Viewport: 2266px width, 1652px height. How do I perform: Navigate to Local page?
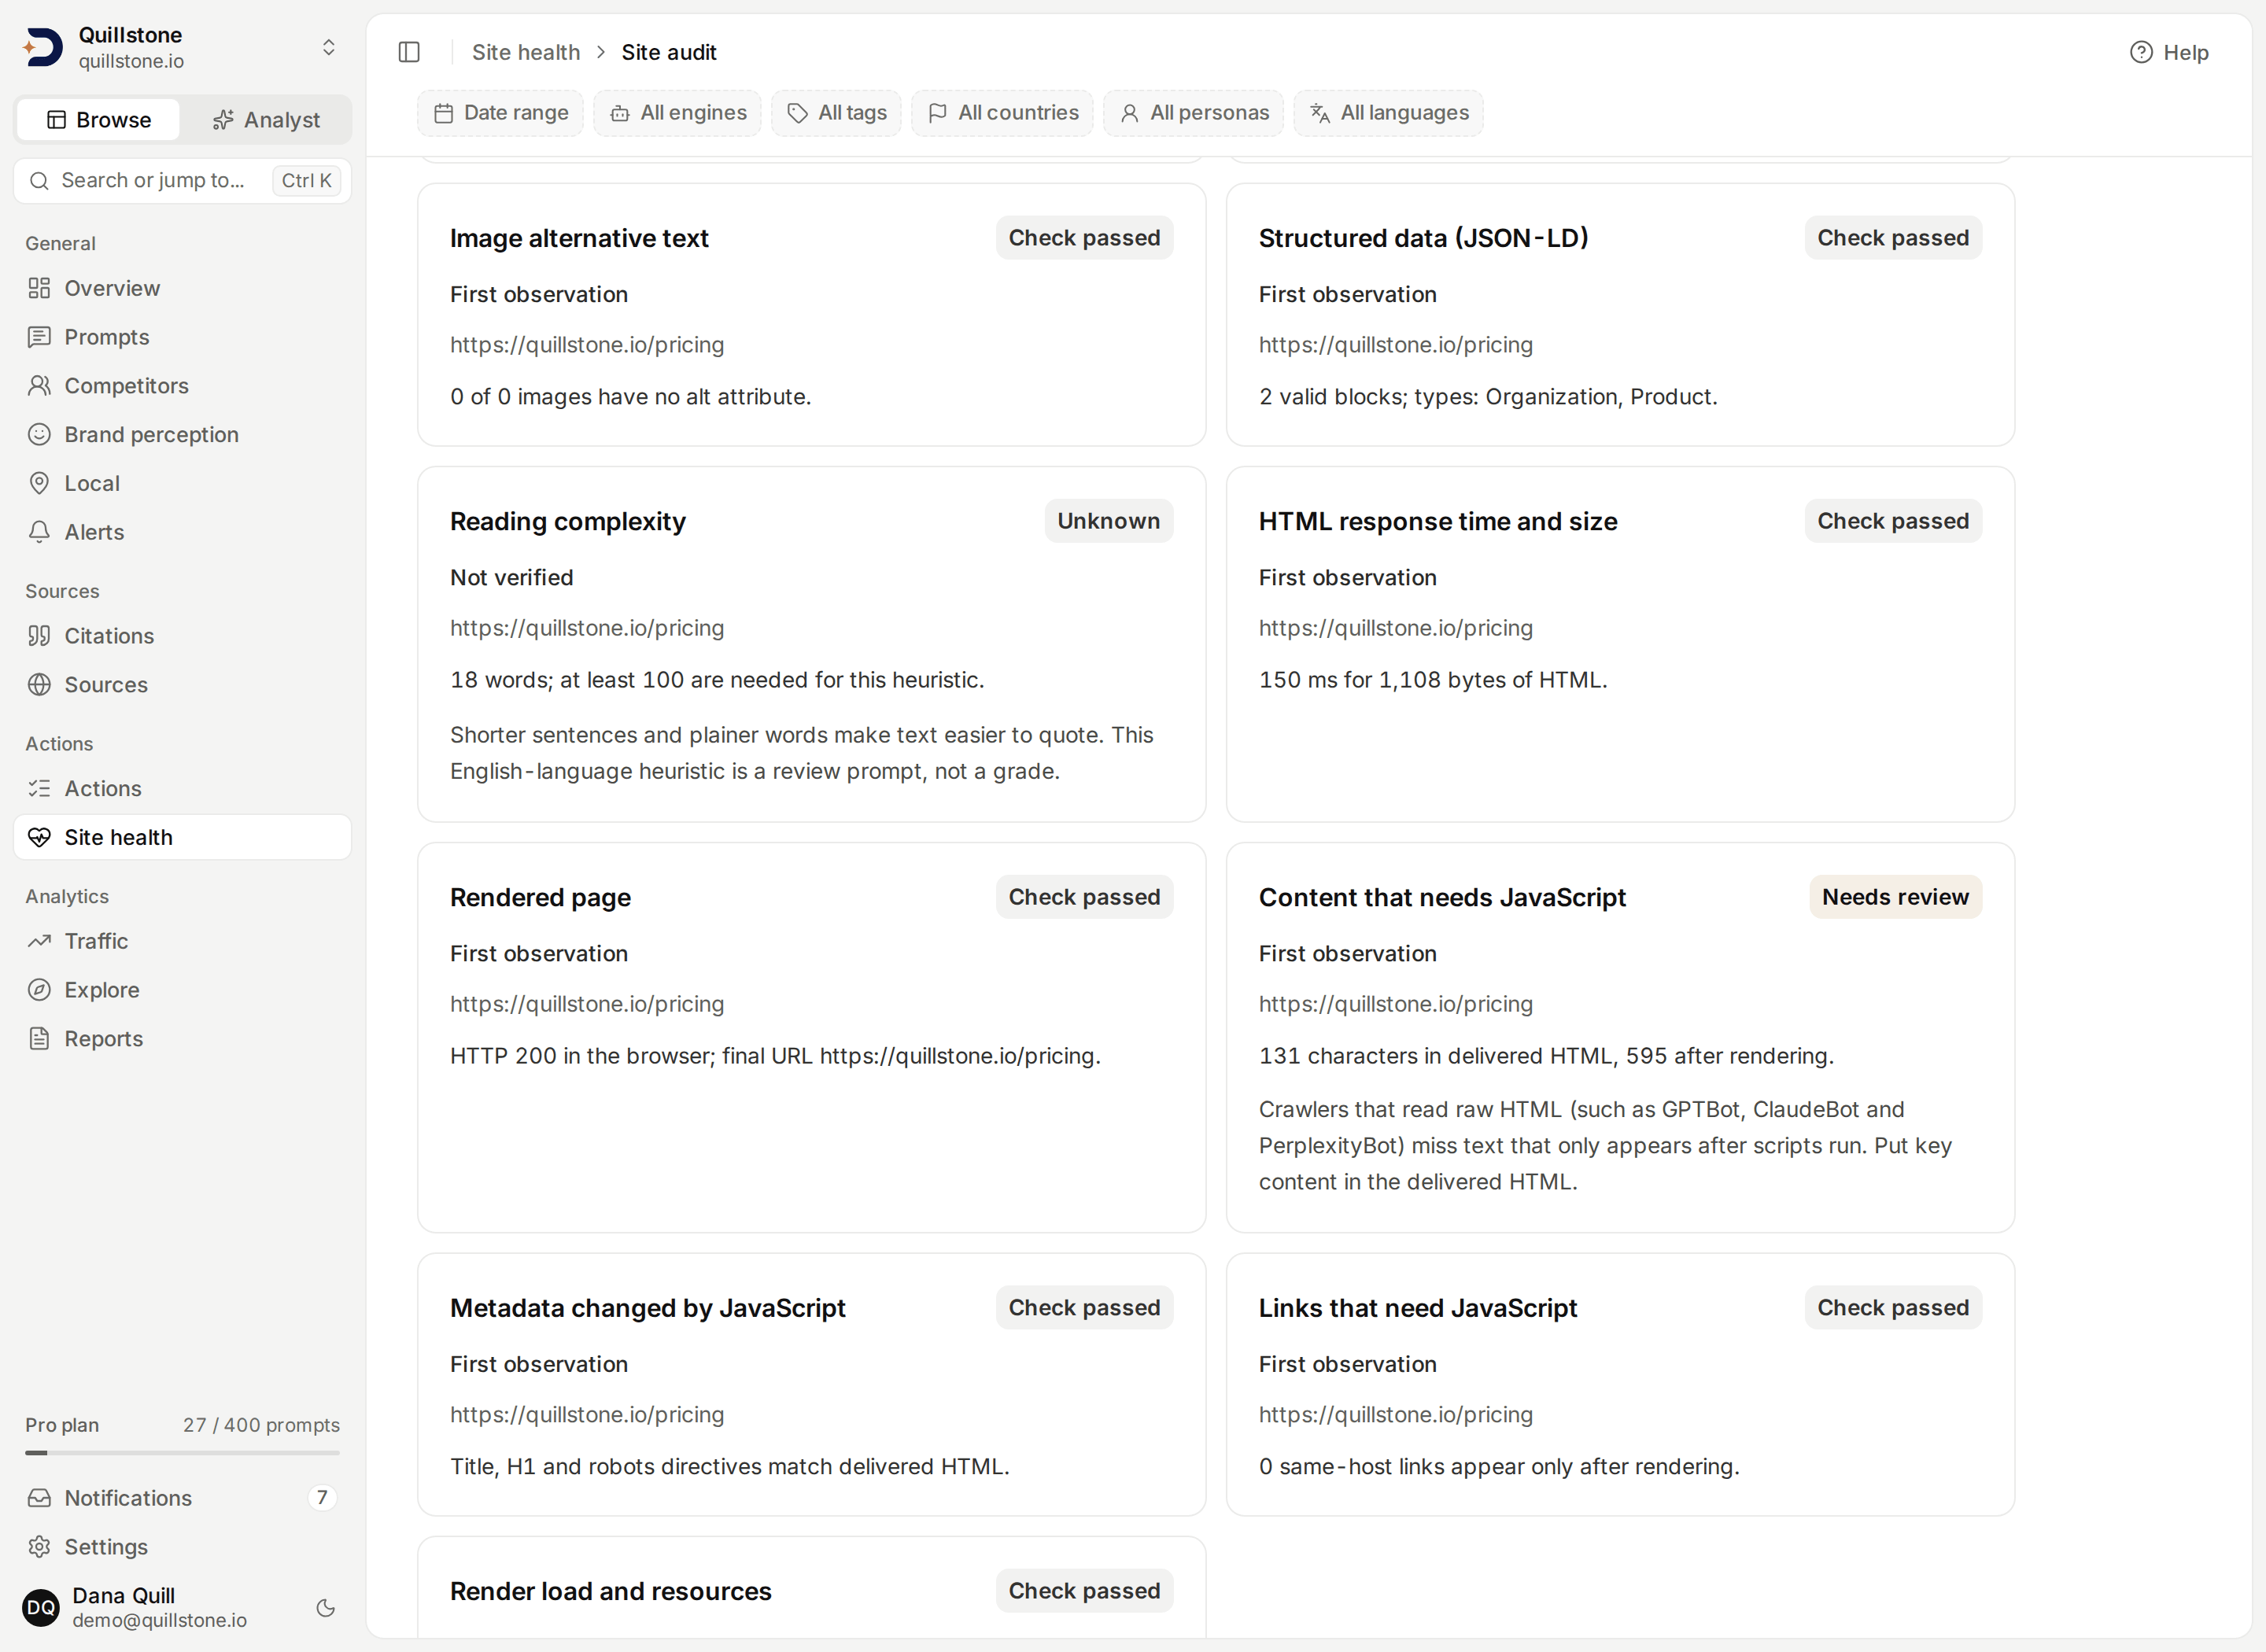click(183, 483)
